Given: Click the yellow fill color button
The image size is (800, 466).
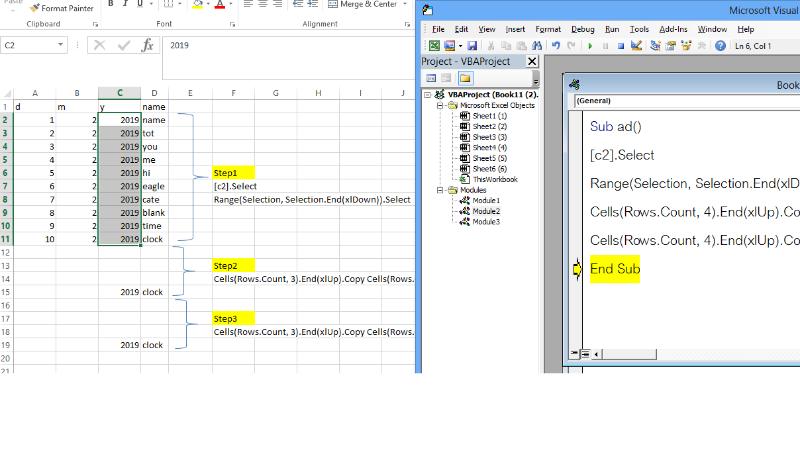Looking at the screenshot, I should point(198,4).
